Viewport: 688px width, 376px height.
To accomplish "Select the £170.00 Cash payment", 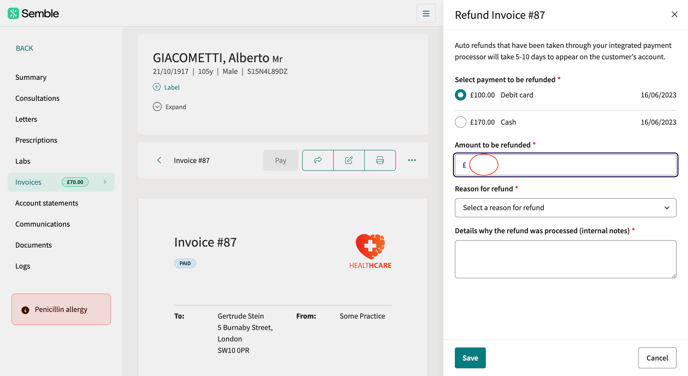I will click(x=460, y=122).
